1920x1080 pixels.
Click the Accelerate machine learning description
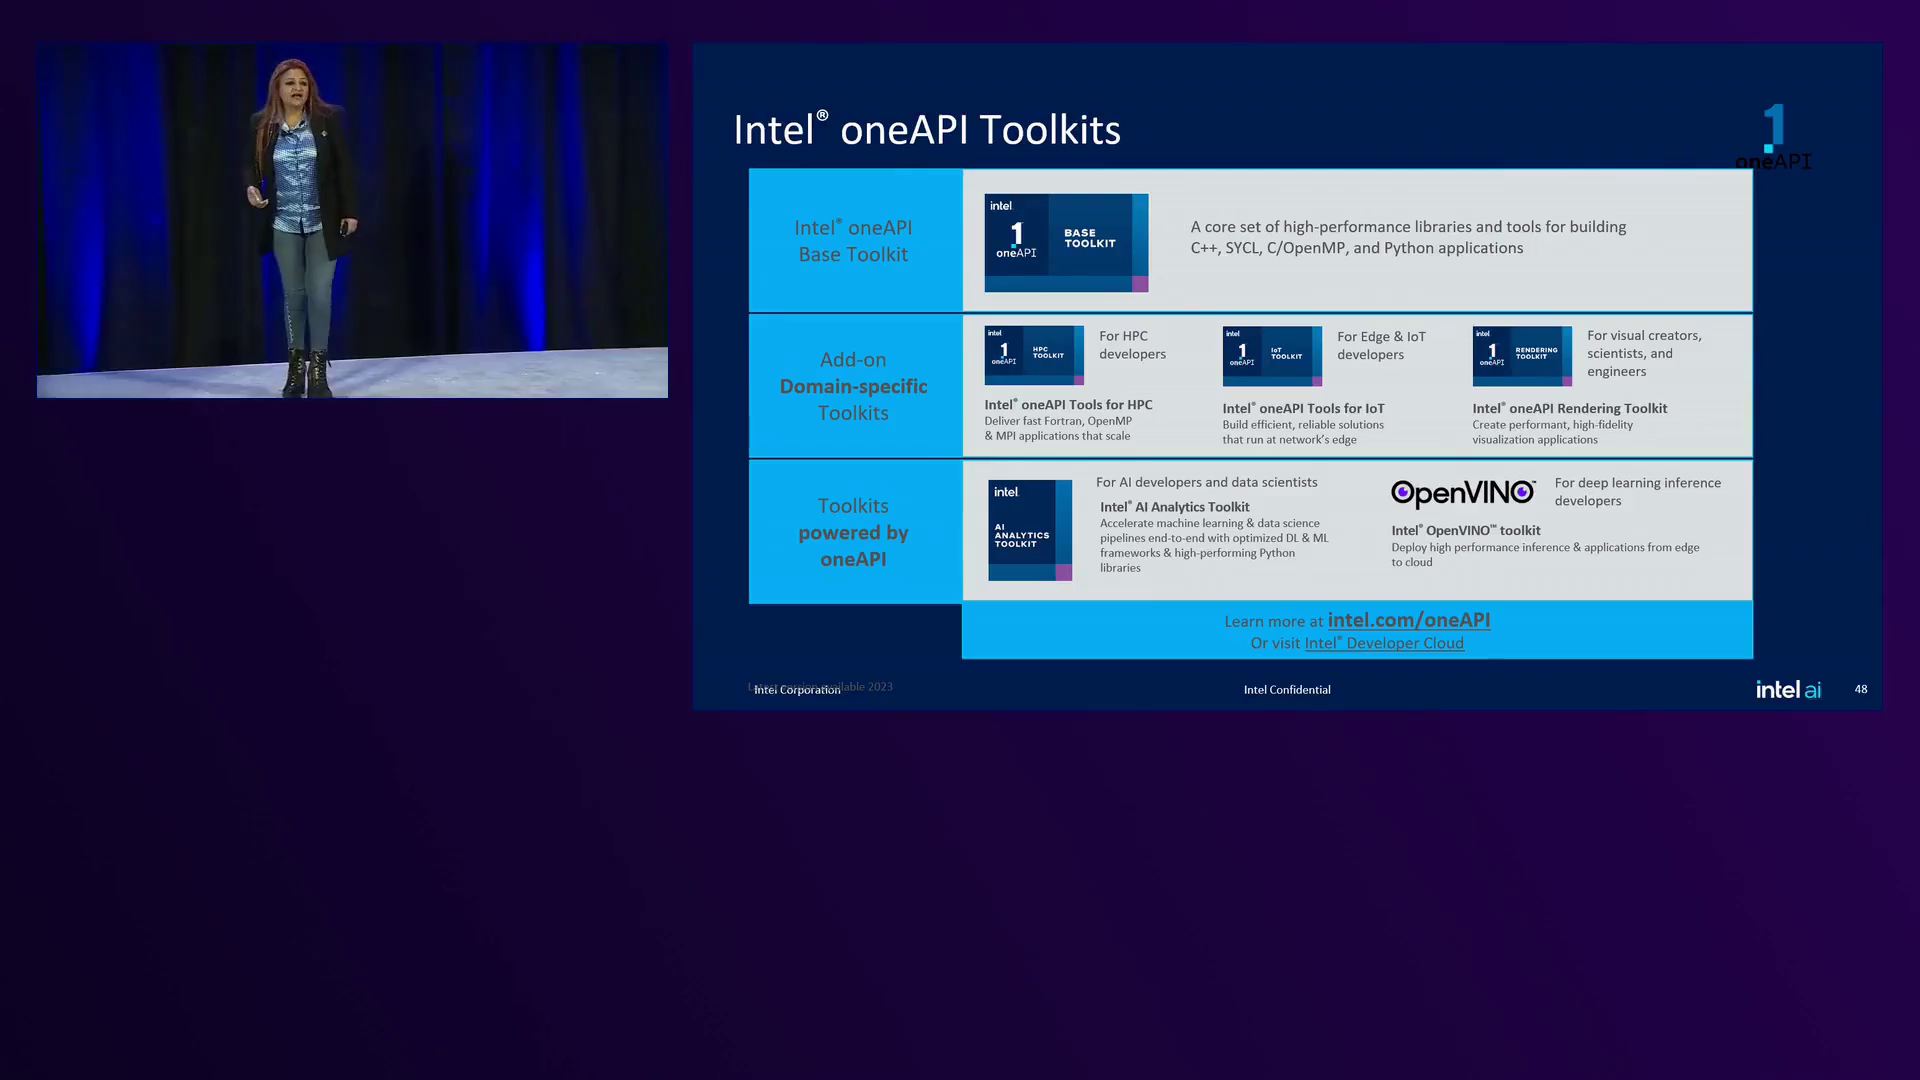1214,545
